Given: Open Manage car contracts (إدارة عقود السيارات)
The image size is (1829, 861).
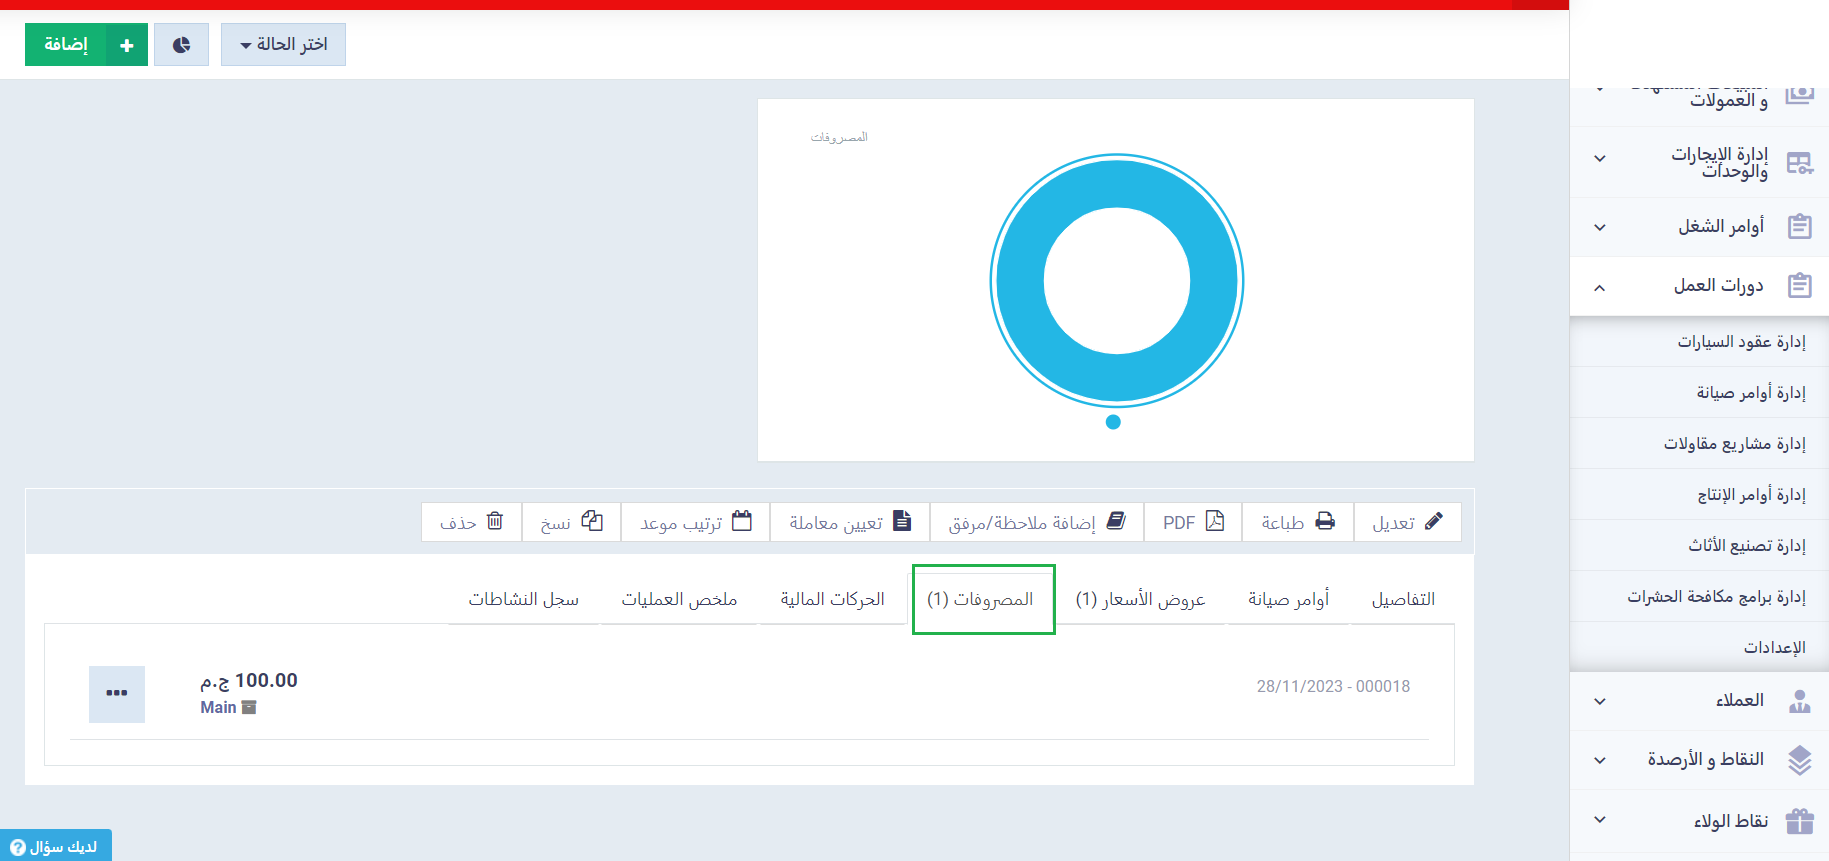Looking at the screenshot, I should [1741, 342].
